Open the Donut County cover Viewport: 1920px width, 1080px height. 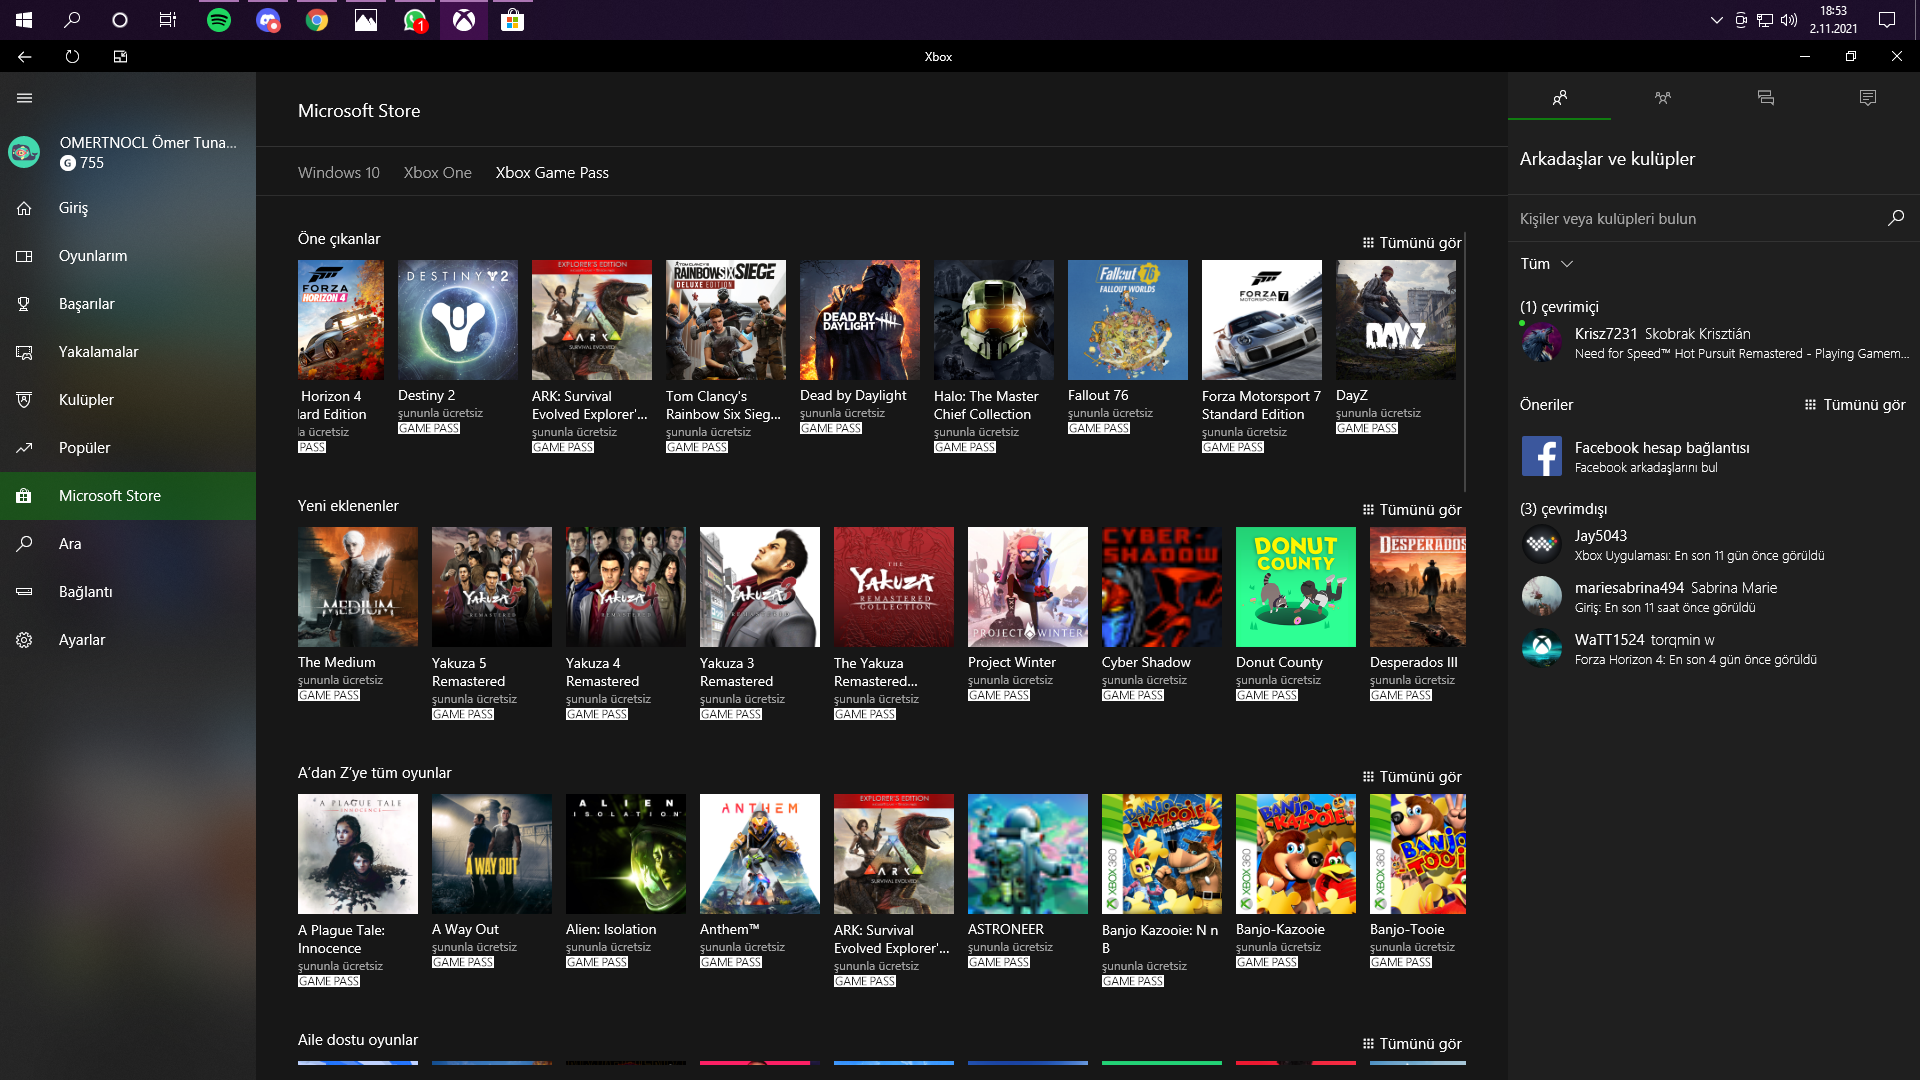(1296, 587)
